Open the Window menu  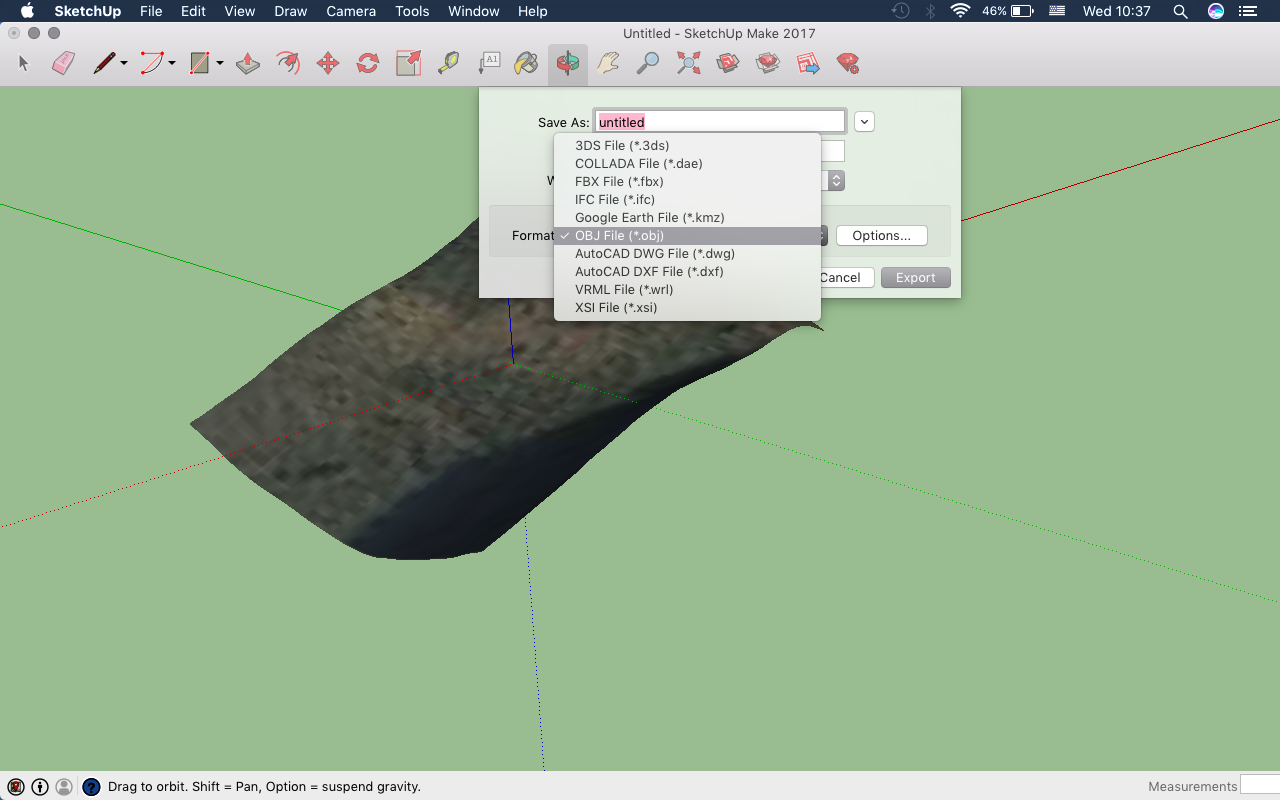[474, 11]
